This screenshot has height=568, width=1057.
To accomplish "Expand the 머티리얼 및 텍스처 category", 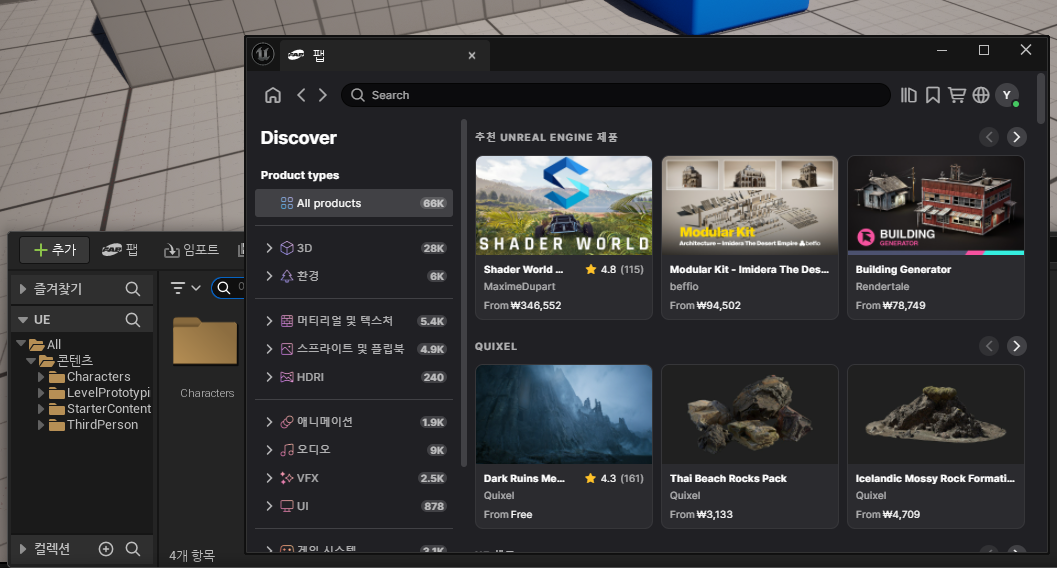I will click(x=269, y=321).
